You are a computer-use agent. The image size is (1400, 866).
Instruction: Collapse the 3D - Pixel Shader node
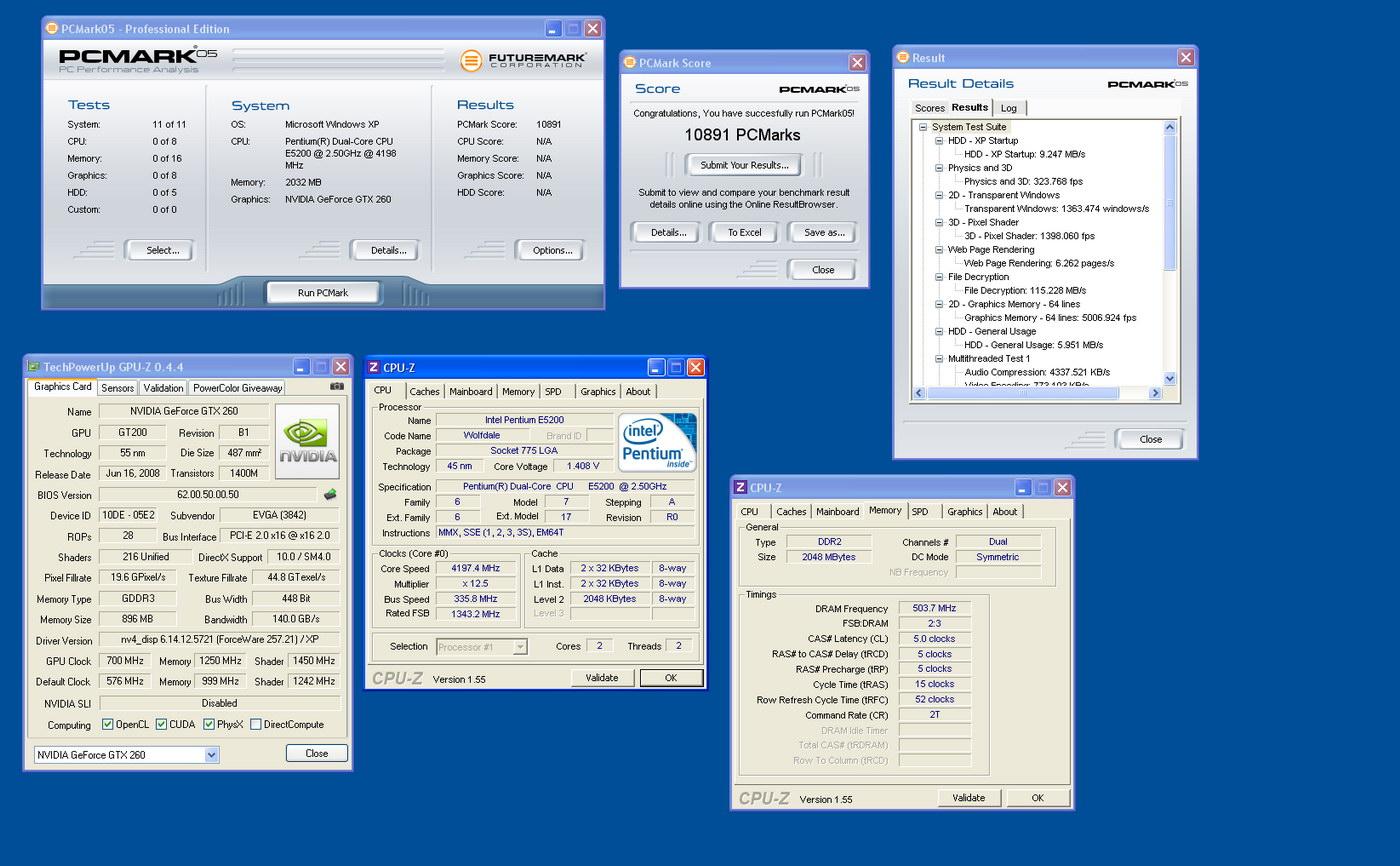click(x=939, y=222)
